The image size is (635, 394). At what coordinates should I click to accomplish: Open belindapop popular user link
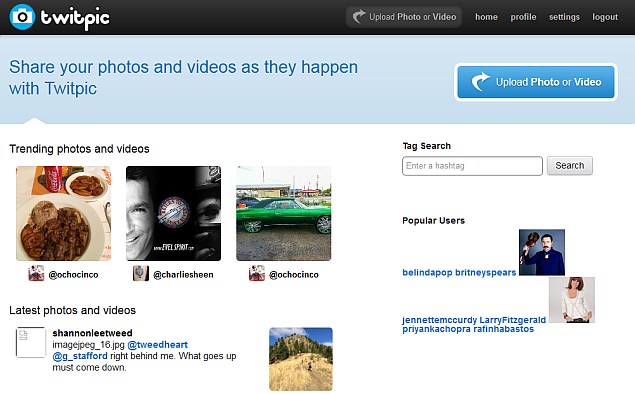click(x=427, y=273)
